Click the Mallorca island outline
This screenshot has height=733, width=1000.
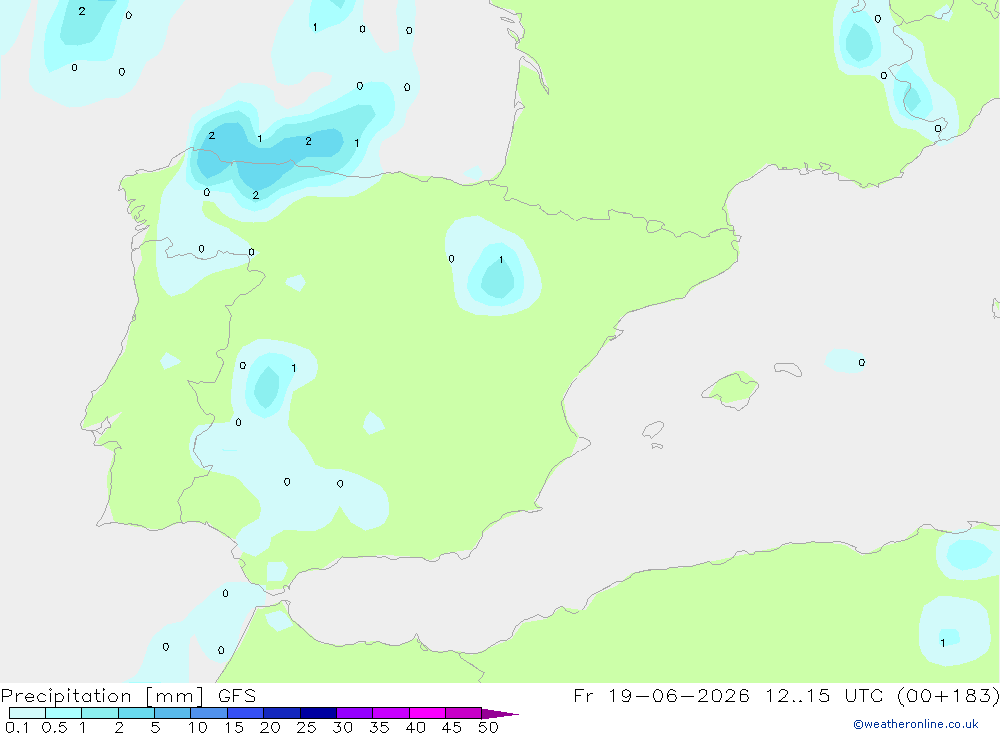tap(731, 390)
